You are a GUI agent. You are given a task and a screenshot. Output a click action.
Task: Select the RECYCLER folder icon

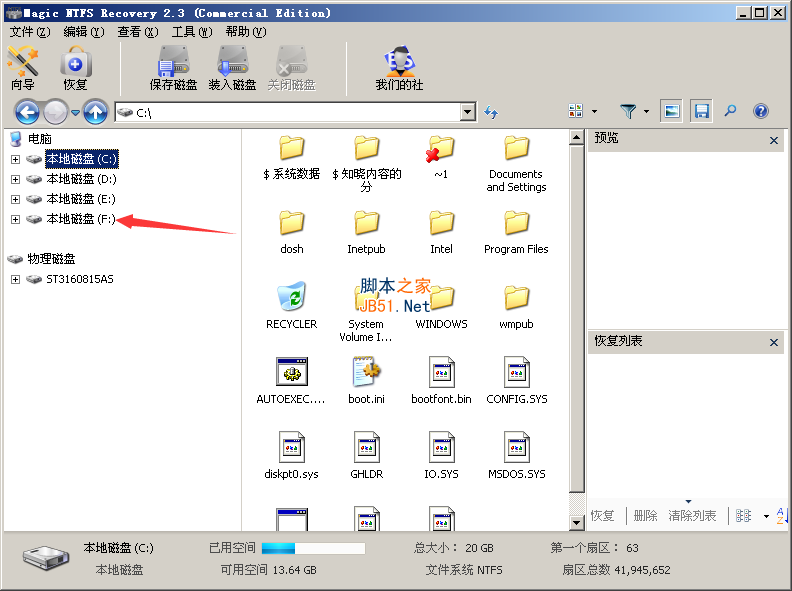point(291,306)
